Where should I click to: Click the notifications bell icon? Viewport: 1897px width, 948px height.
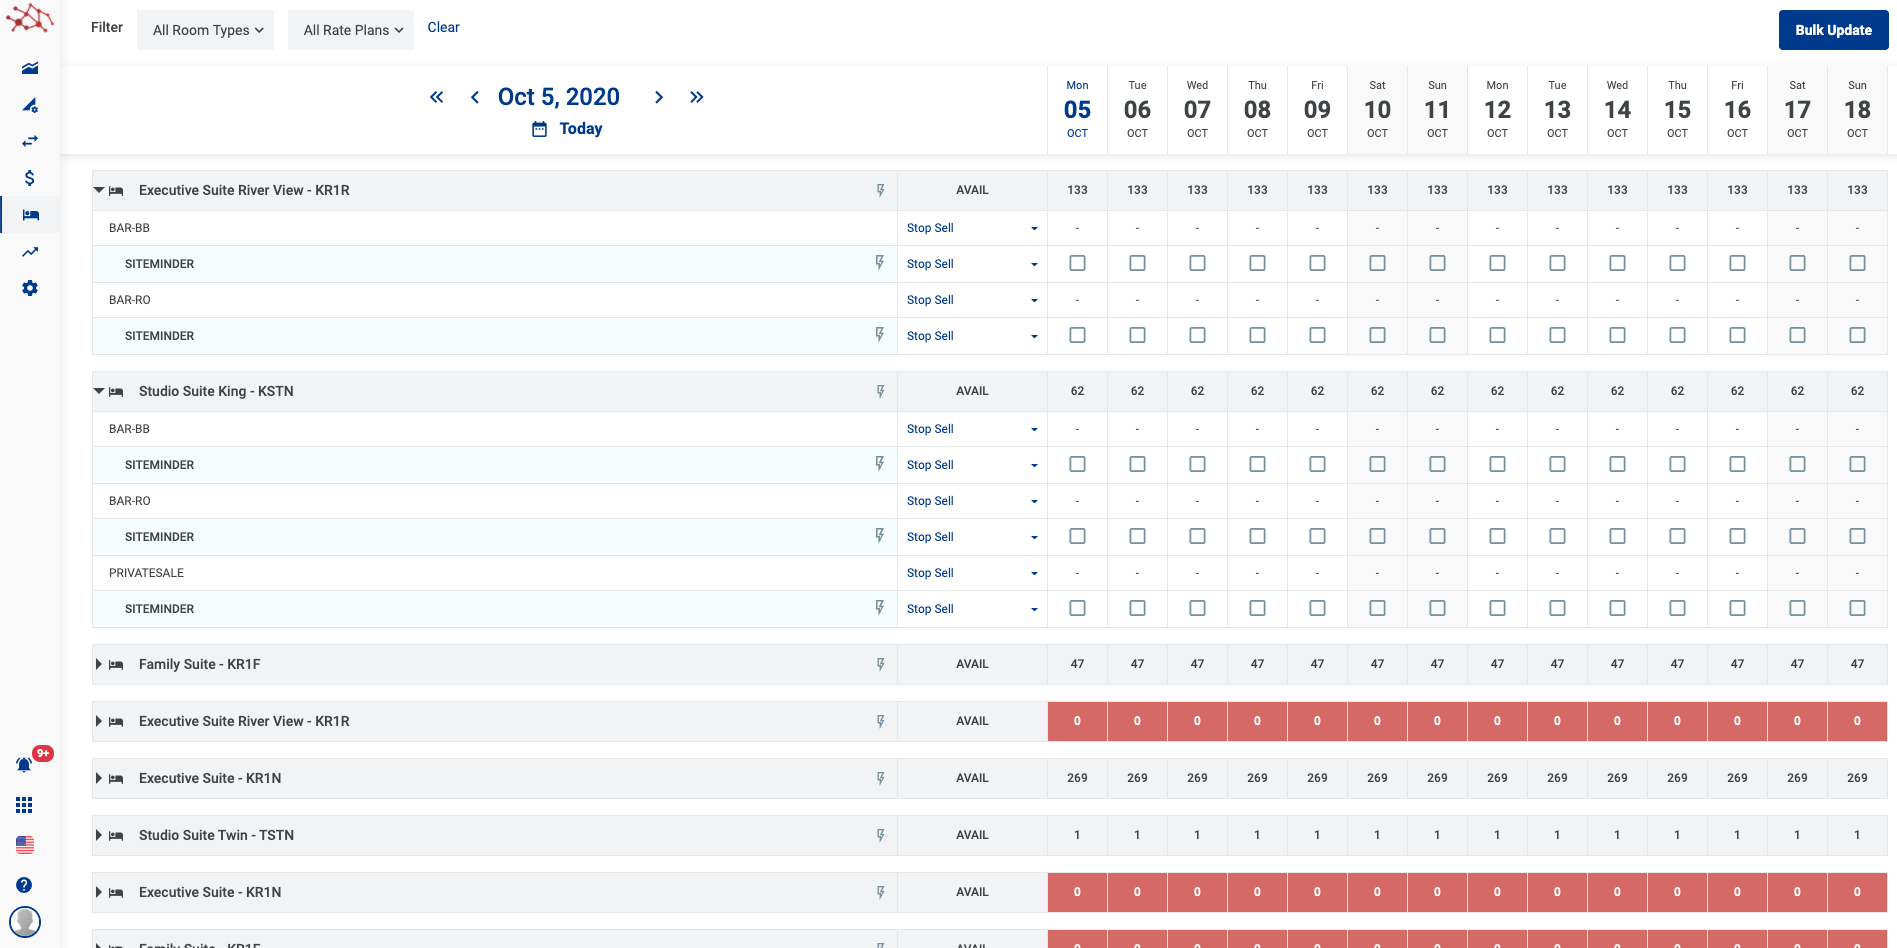(x=24, y=765)
